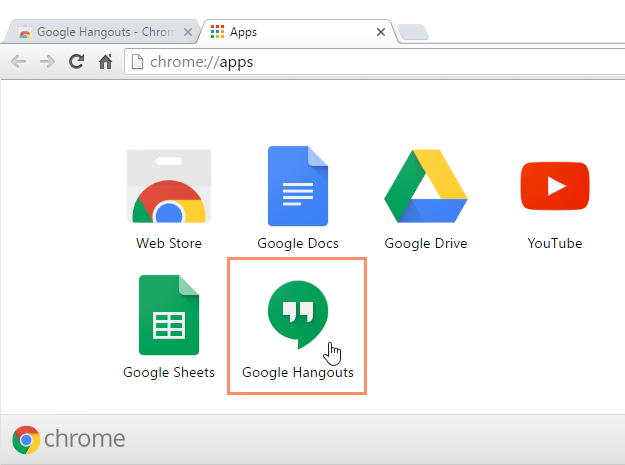Viewport: 625px width, 465px height.
Task: Select the Apps tab
Action: pos(290,32)
